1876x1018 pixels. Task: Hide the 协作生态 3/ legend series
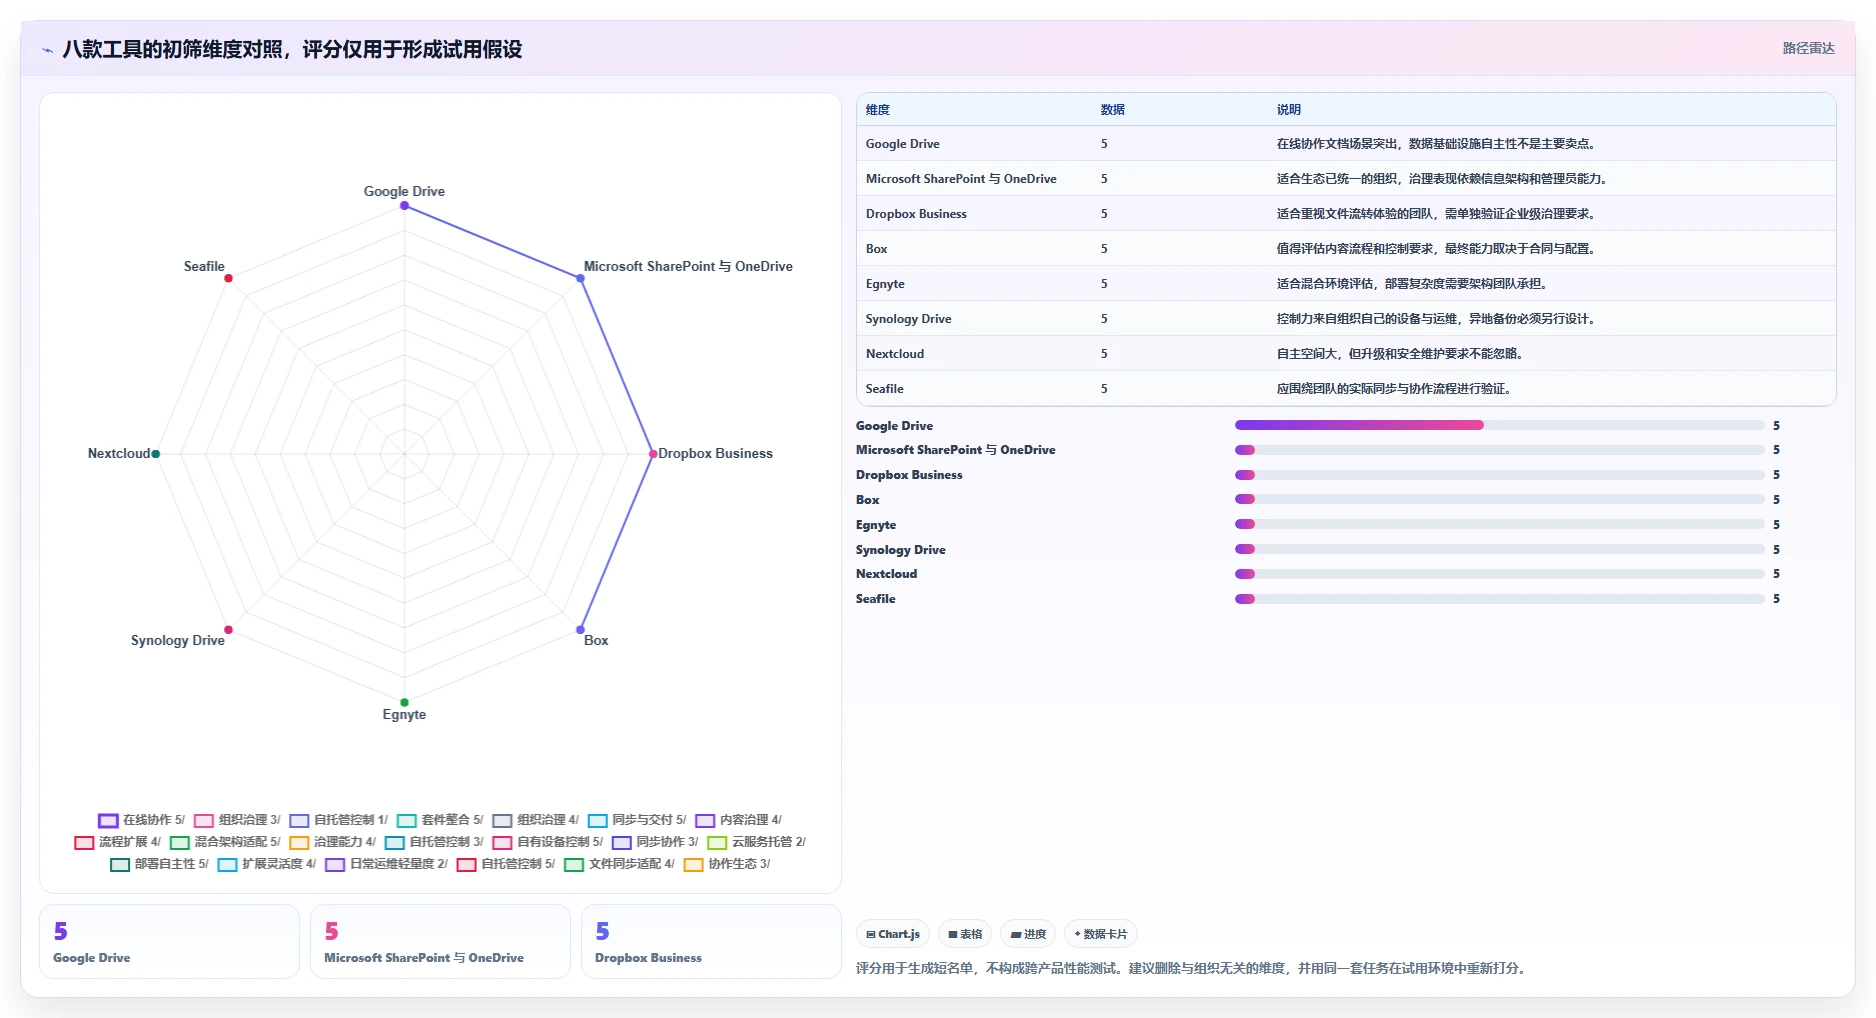pyautogui.click(x=726, y=864)
